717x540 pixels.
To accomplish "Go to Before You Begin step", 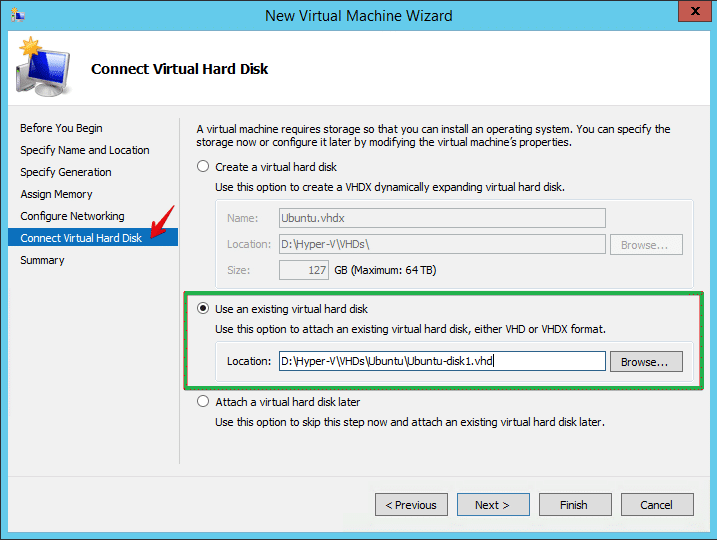I will pos(61,128).
